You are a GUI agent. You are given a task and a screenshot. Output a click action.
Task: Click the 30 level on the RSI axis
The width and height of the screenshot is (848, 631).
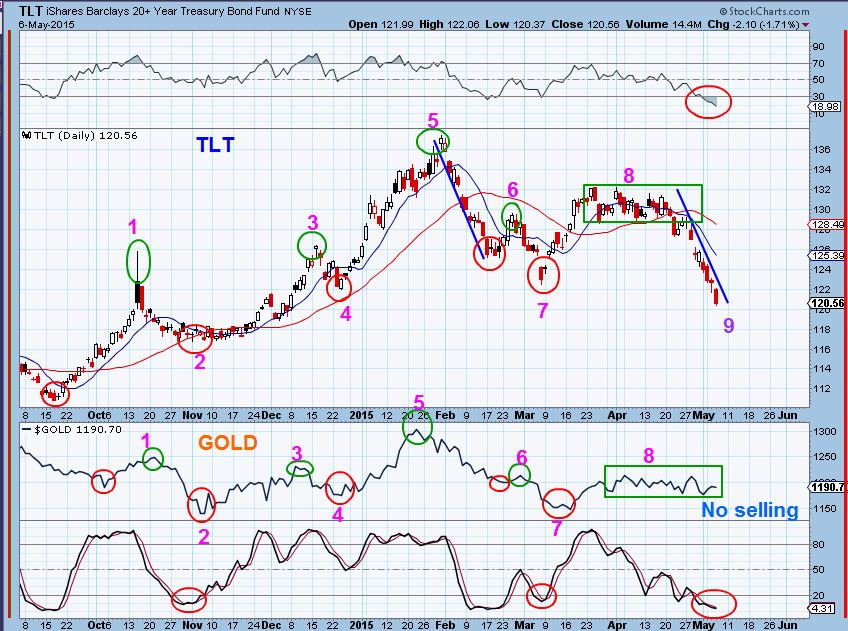tap(819, 97)
